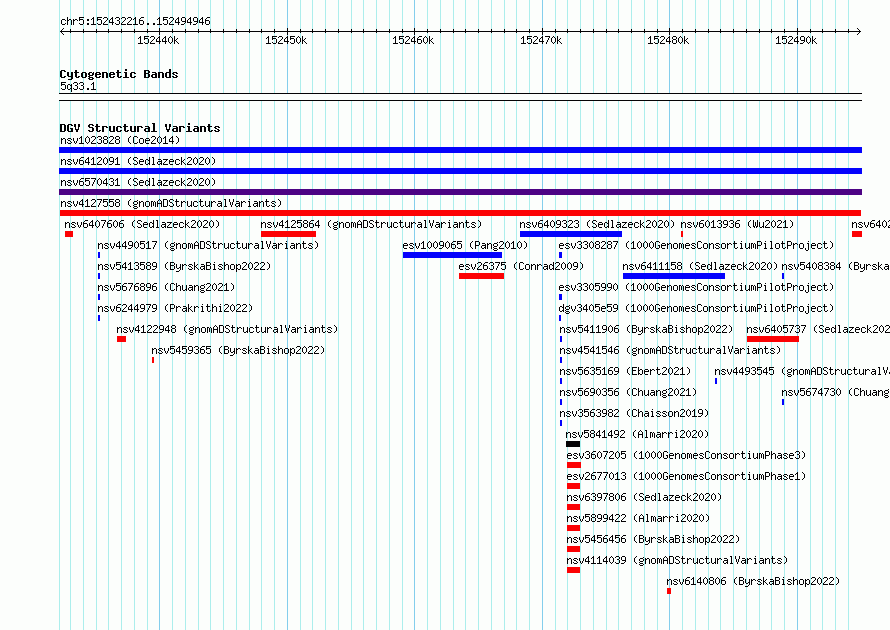The height and width of the screenshot is (630, 890).
Task: Click the 152460k ruler tick label
Action: (x=413, y=40)
